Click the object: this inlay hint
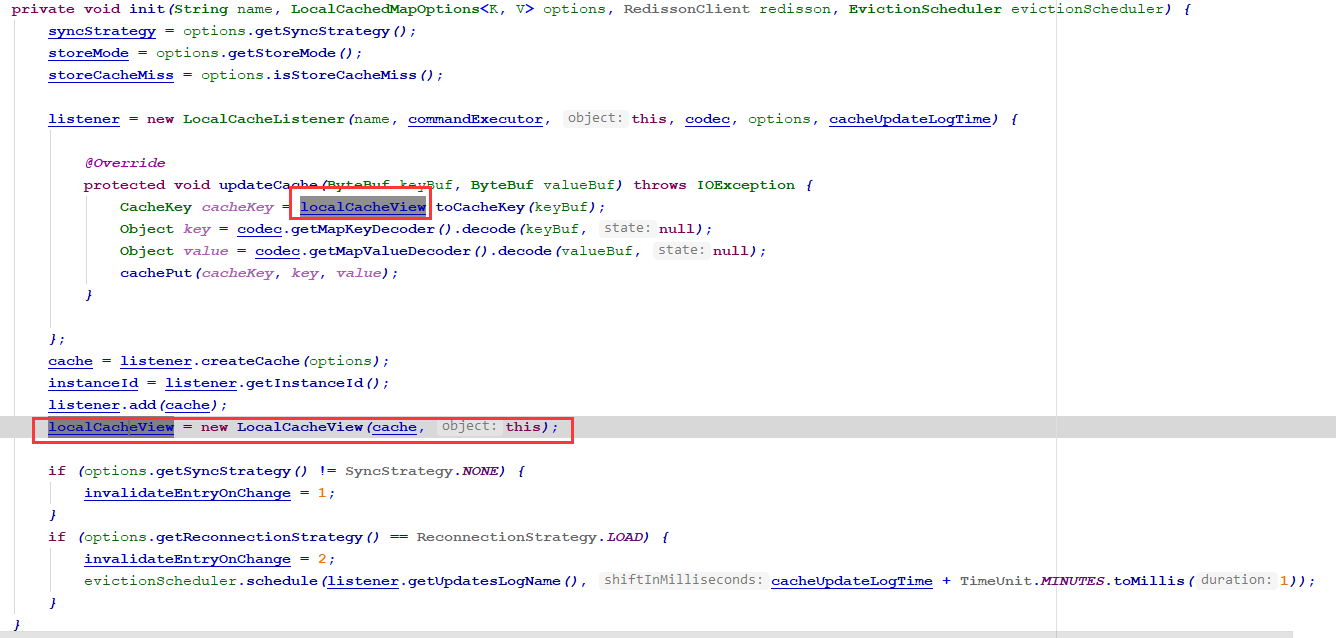Screen dimensions: 1336x638 coord(596,118)
